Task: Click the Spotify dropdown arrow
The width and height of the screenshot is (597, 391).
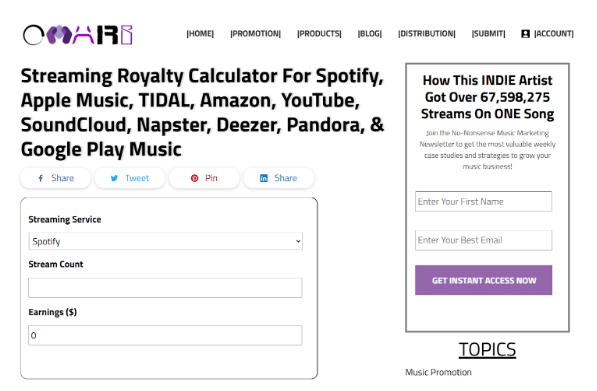Action: tap(298, 241)
